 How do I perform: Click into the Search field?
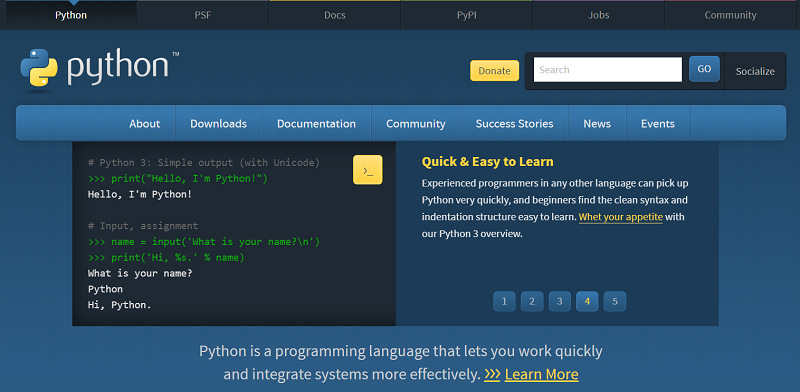(x=608, y=69)
